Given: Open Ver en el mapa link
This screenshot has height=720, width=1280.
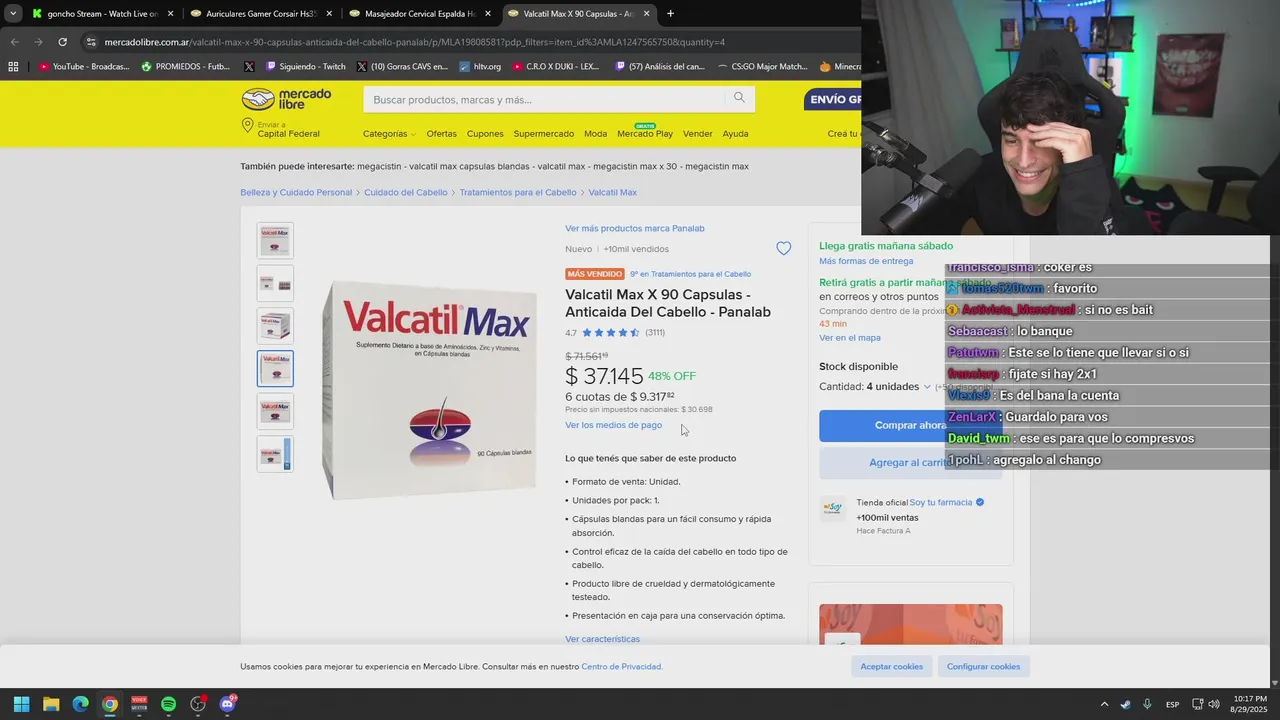Looking at the screenshot, I should point(850,338).
